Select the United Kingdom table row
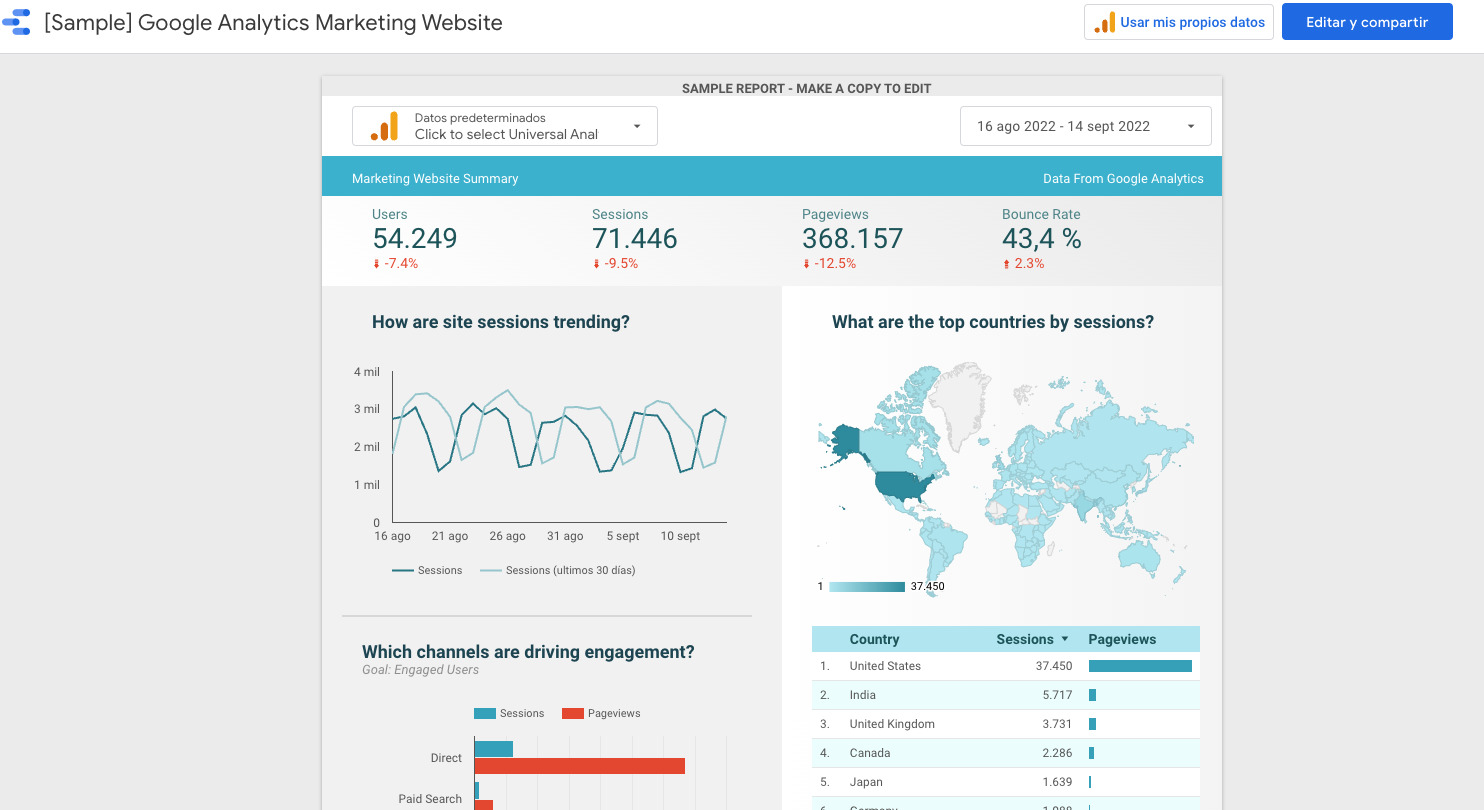Image resolution: width=1484 pixels, height=810 pixels. pyautogui.click(x=1005, y=724)
